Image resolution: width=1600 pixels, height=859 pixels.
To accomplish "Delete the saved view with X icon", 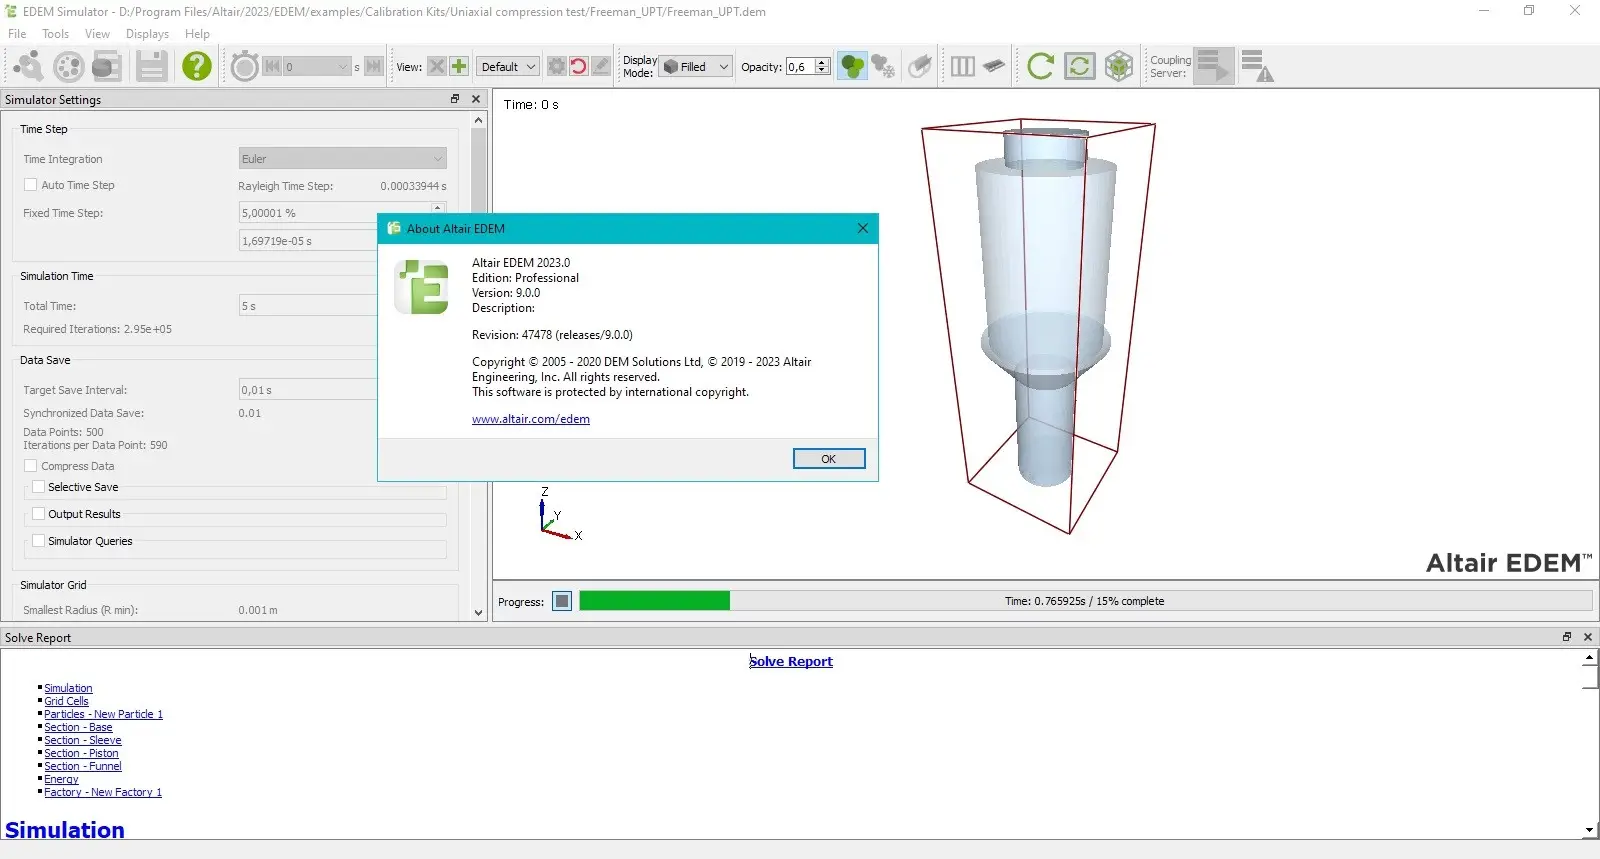I will [x=437, y=66].
